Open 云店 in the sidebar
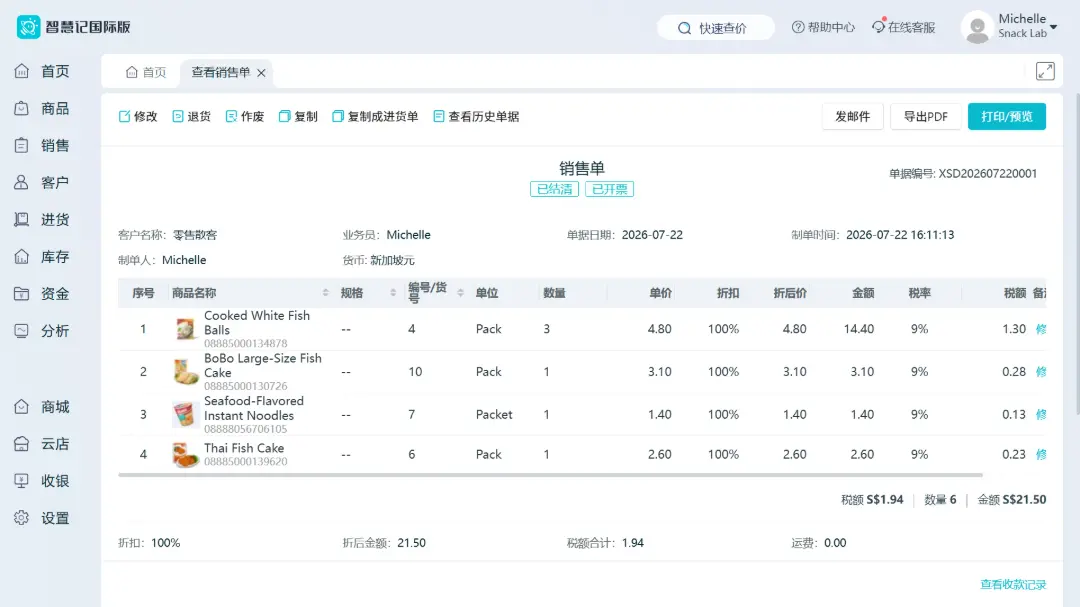 click(x=41, y=444)
